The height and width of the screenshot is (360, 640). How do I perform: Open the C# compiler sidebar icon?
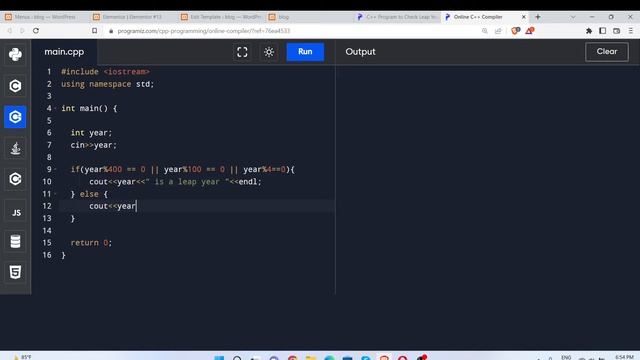15,179
